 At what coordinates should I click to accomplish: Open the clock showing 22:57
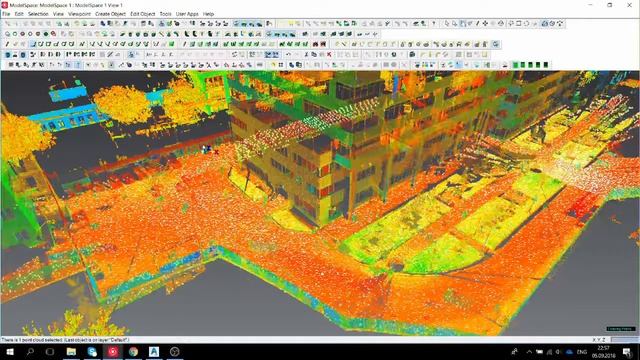(x=603, y=352)
